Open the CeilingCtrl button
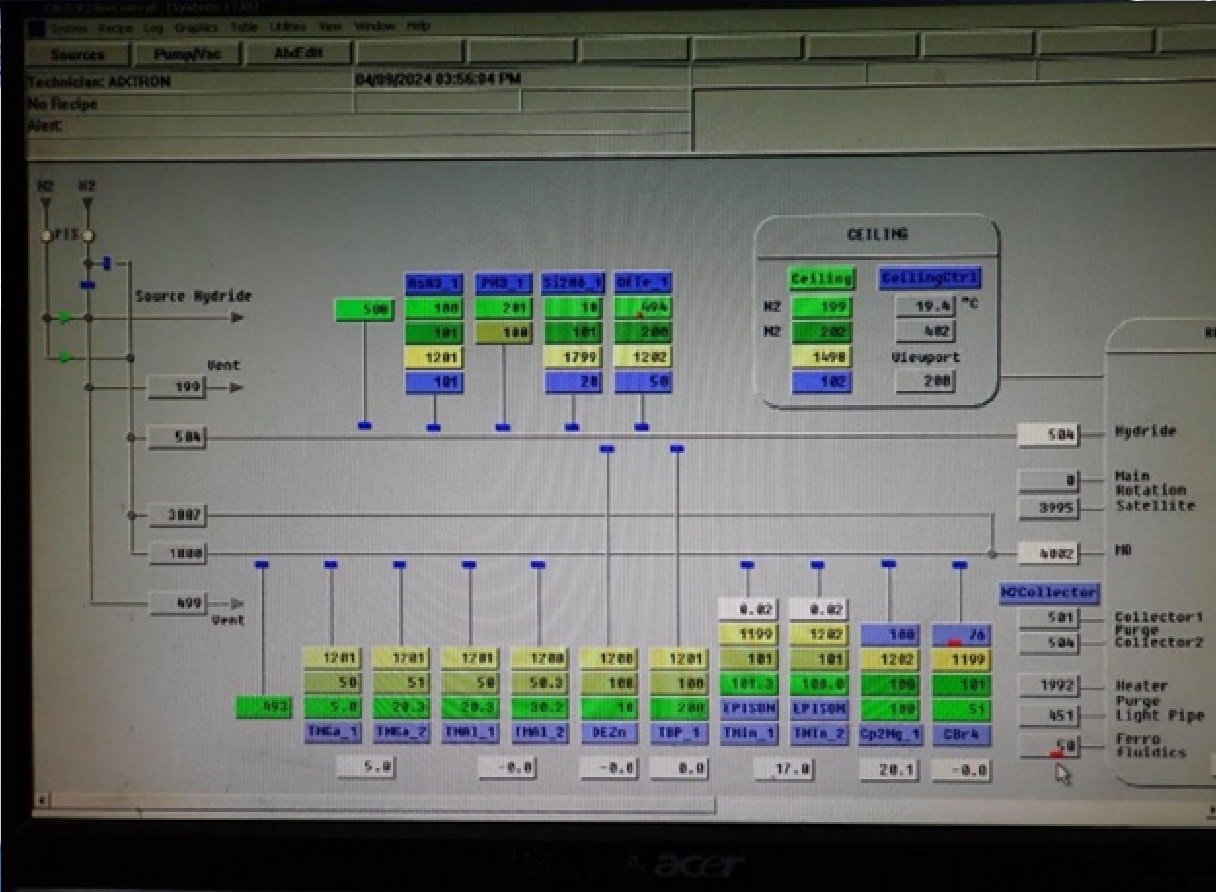 click(930, 278)
